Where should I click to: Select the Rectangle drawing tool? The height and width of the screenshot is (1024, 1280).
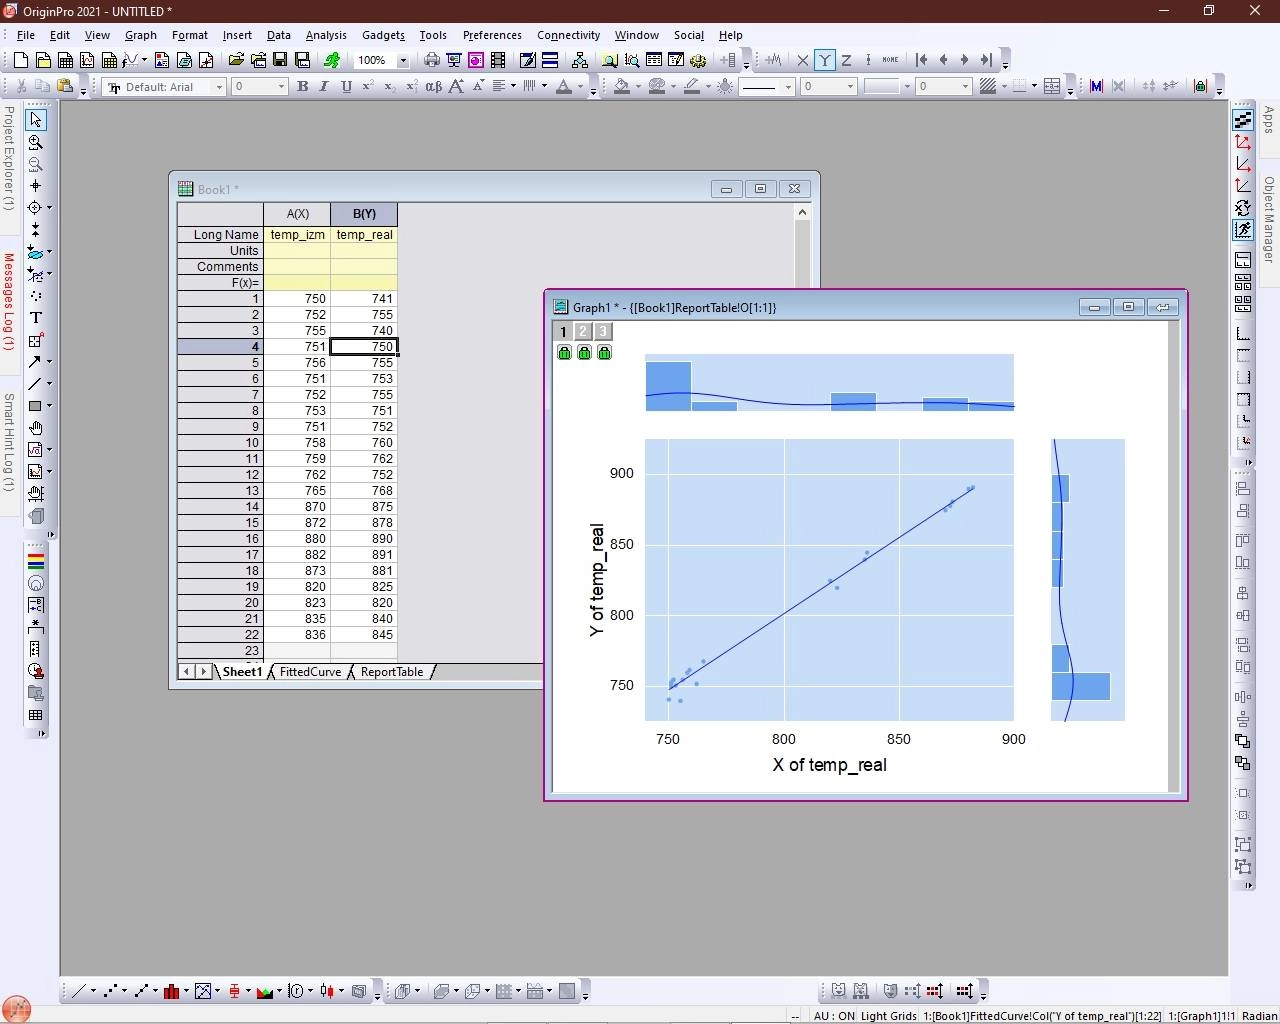click(x=34, y=406)
